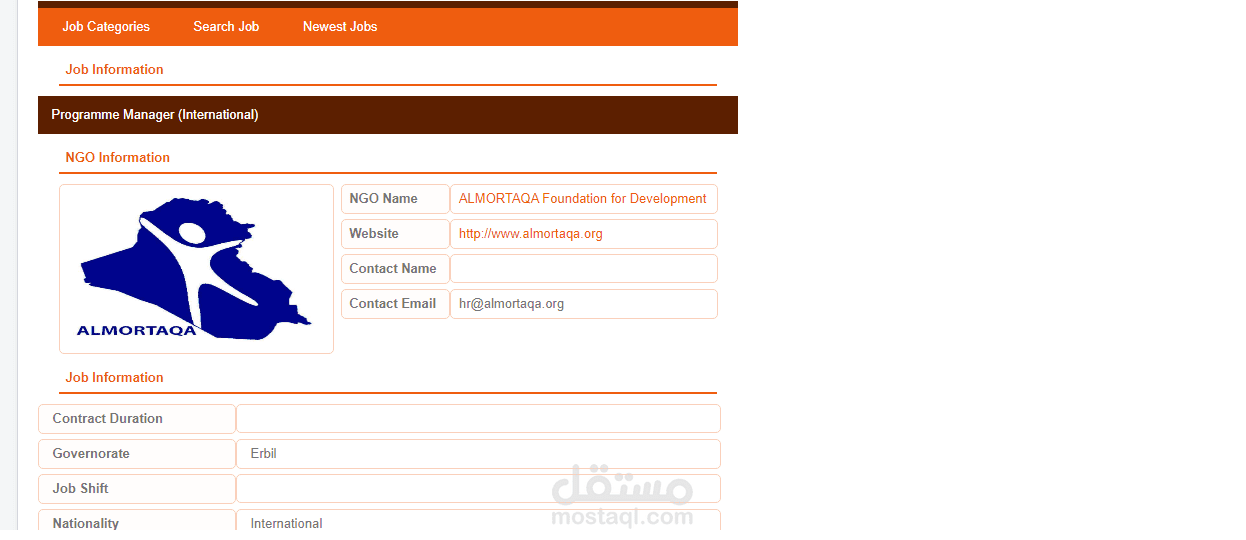Click the empty Contact Name value field
1246x540 pixels.
click(584, 269)
